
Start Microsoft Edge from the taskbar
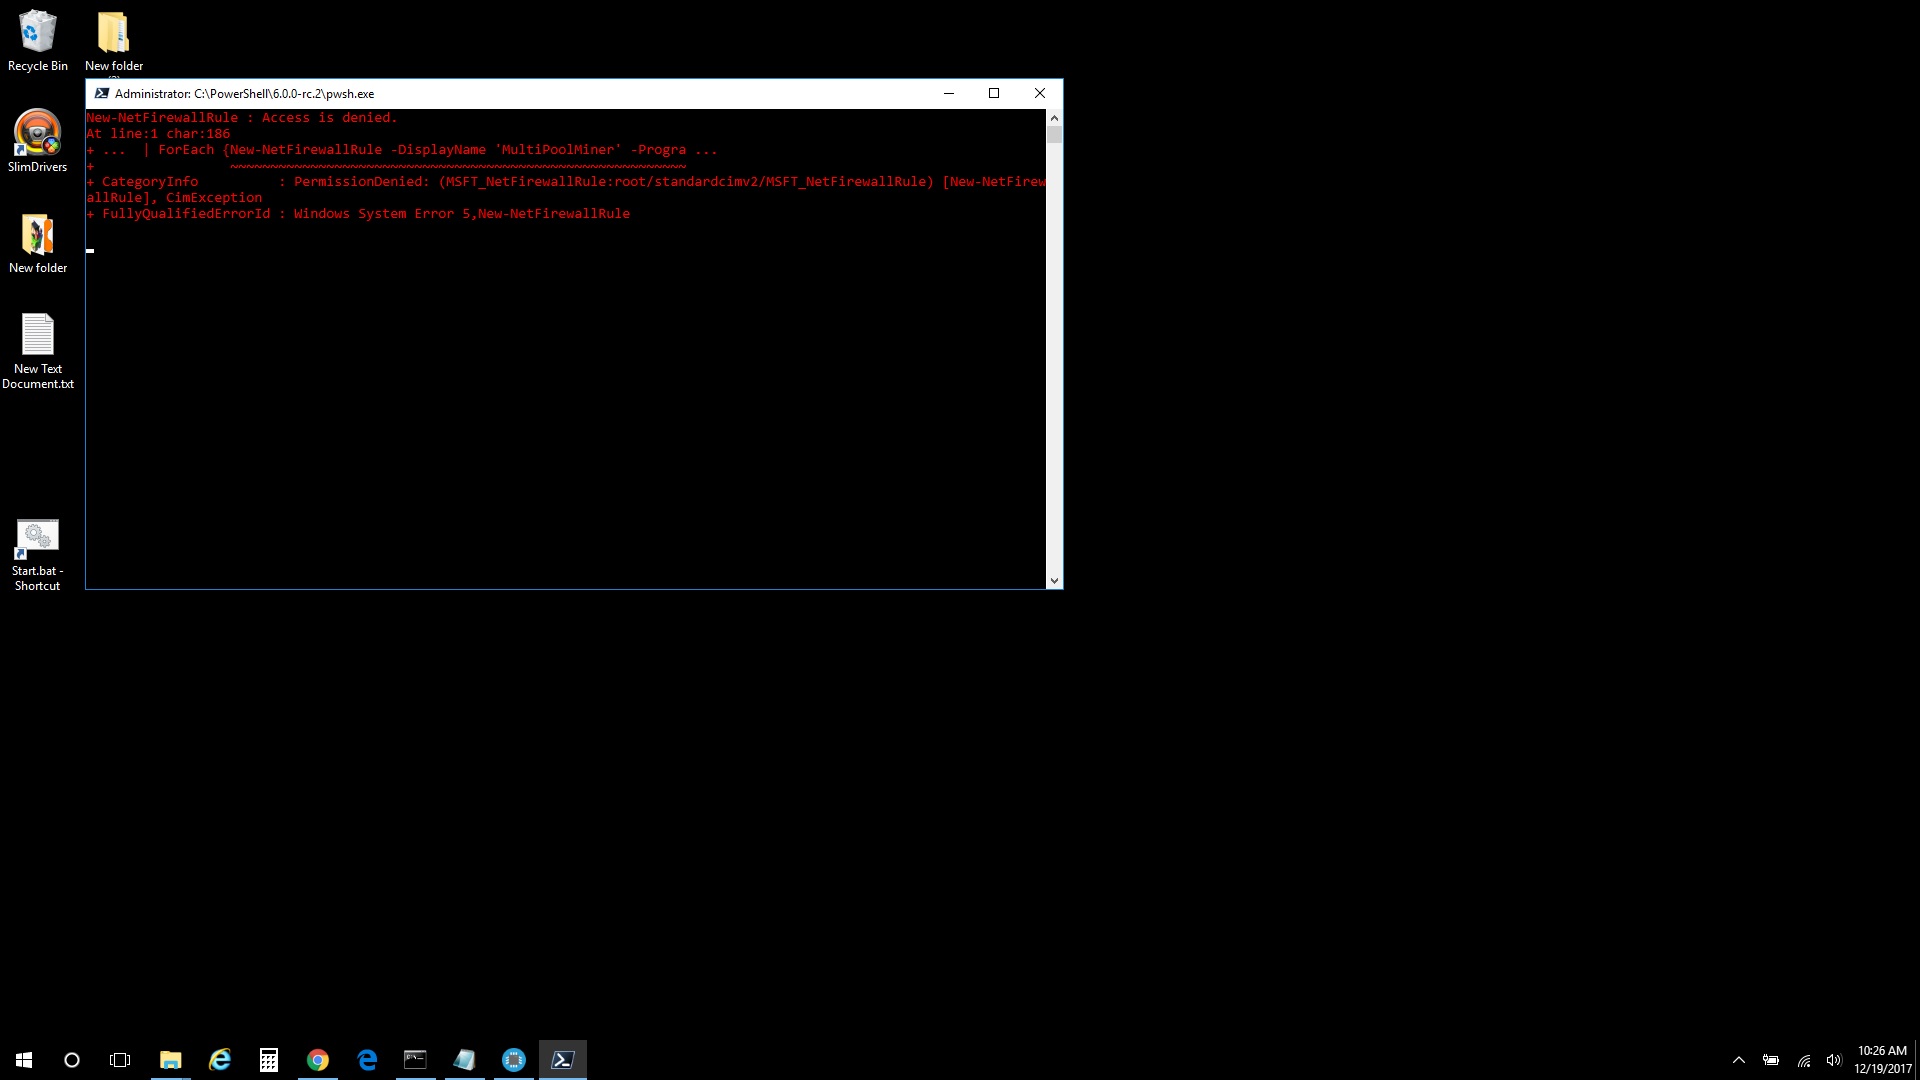(366, 1059)
